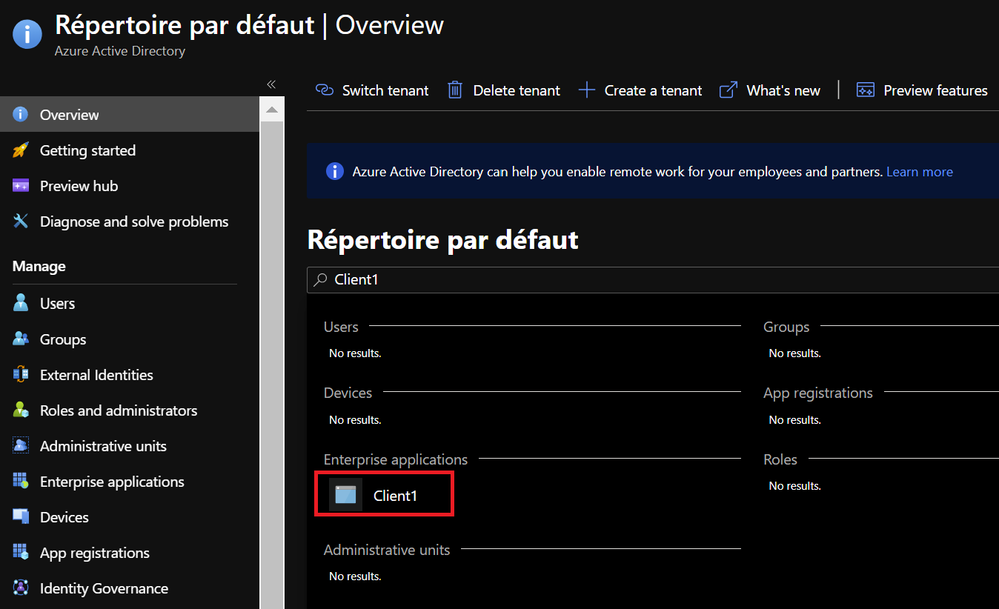Screen dimensions: 999x609
Task: Click the info icon in the remote work banner
Action: (334, 171)
